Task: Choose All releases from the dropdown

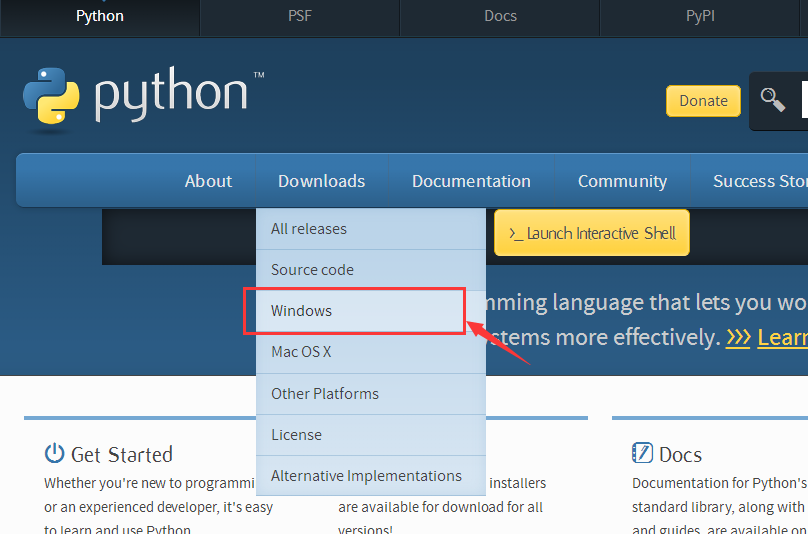Action: pos(309,229)
